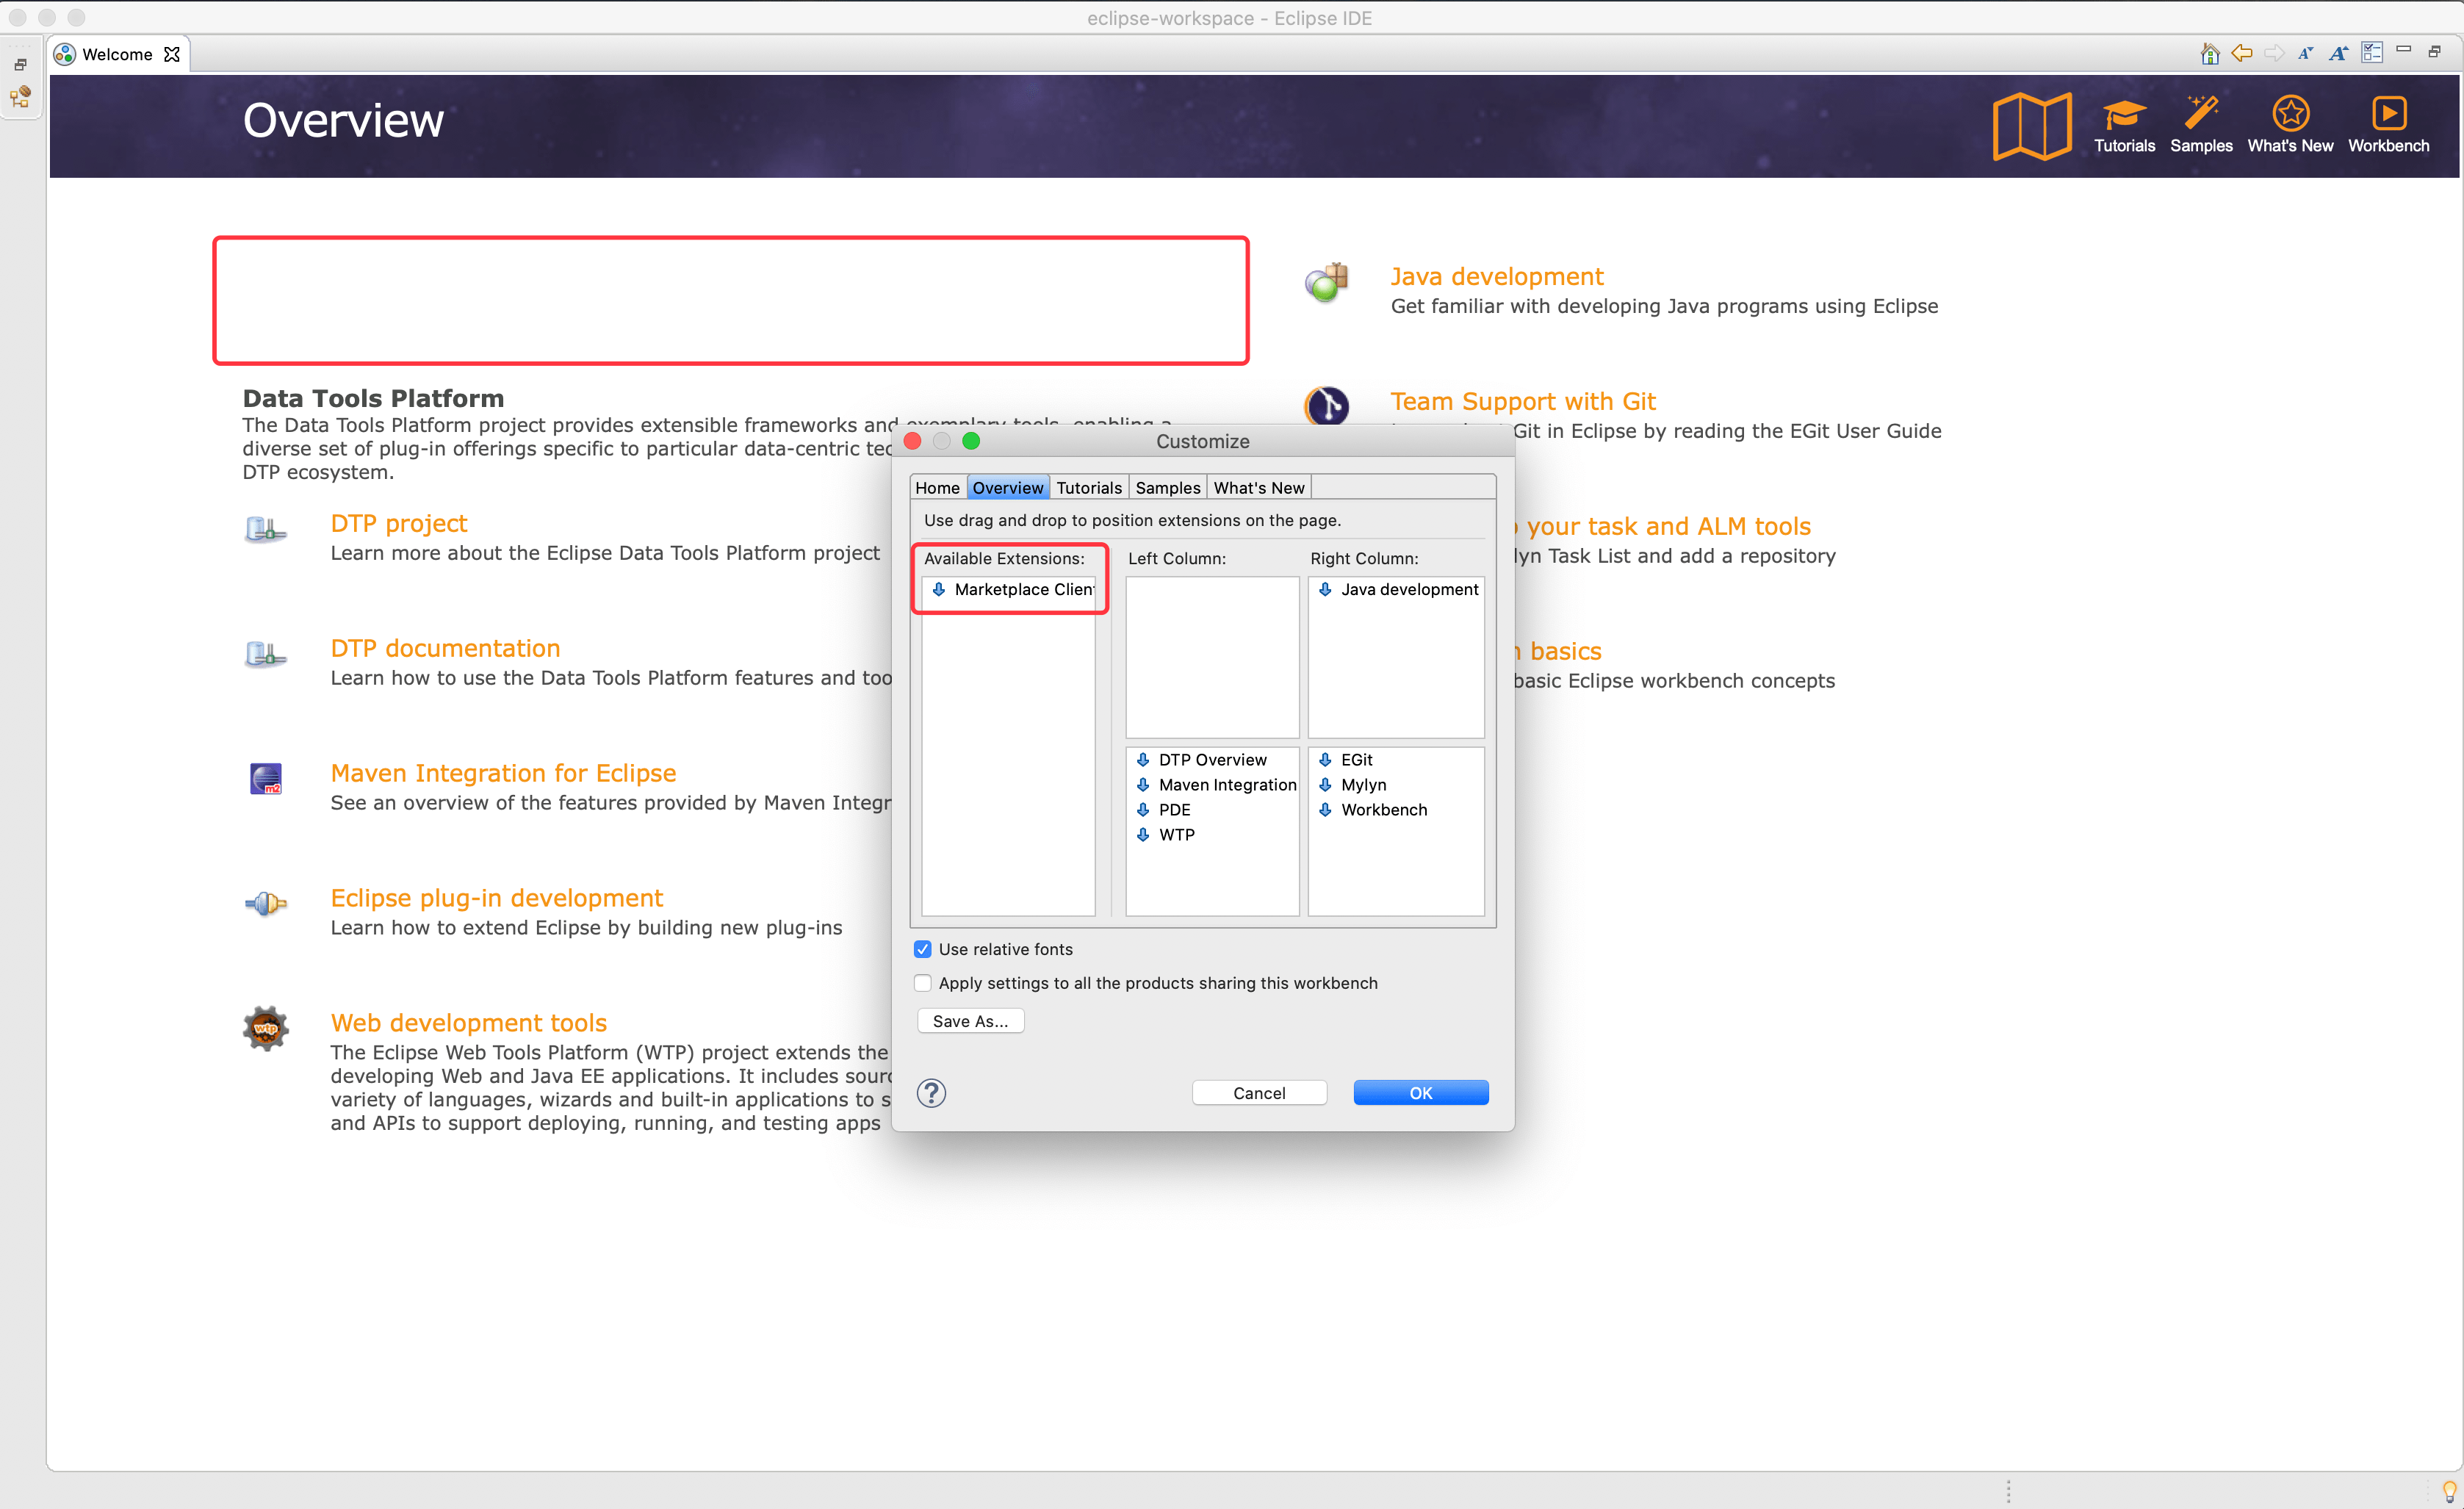Minimize the Welcome view from its toolbar

2404,50
